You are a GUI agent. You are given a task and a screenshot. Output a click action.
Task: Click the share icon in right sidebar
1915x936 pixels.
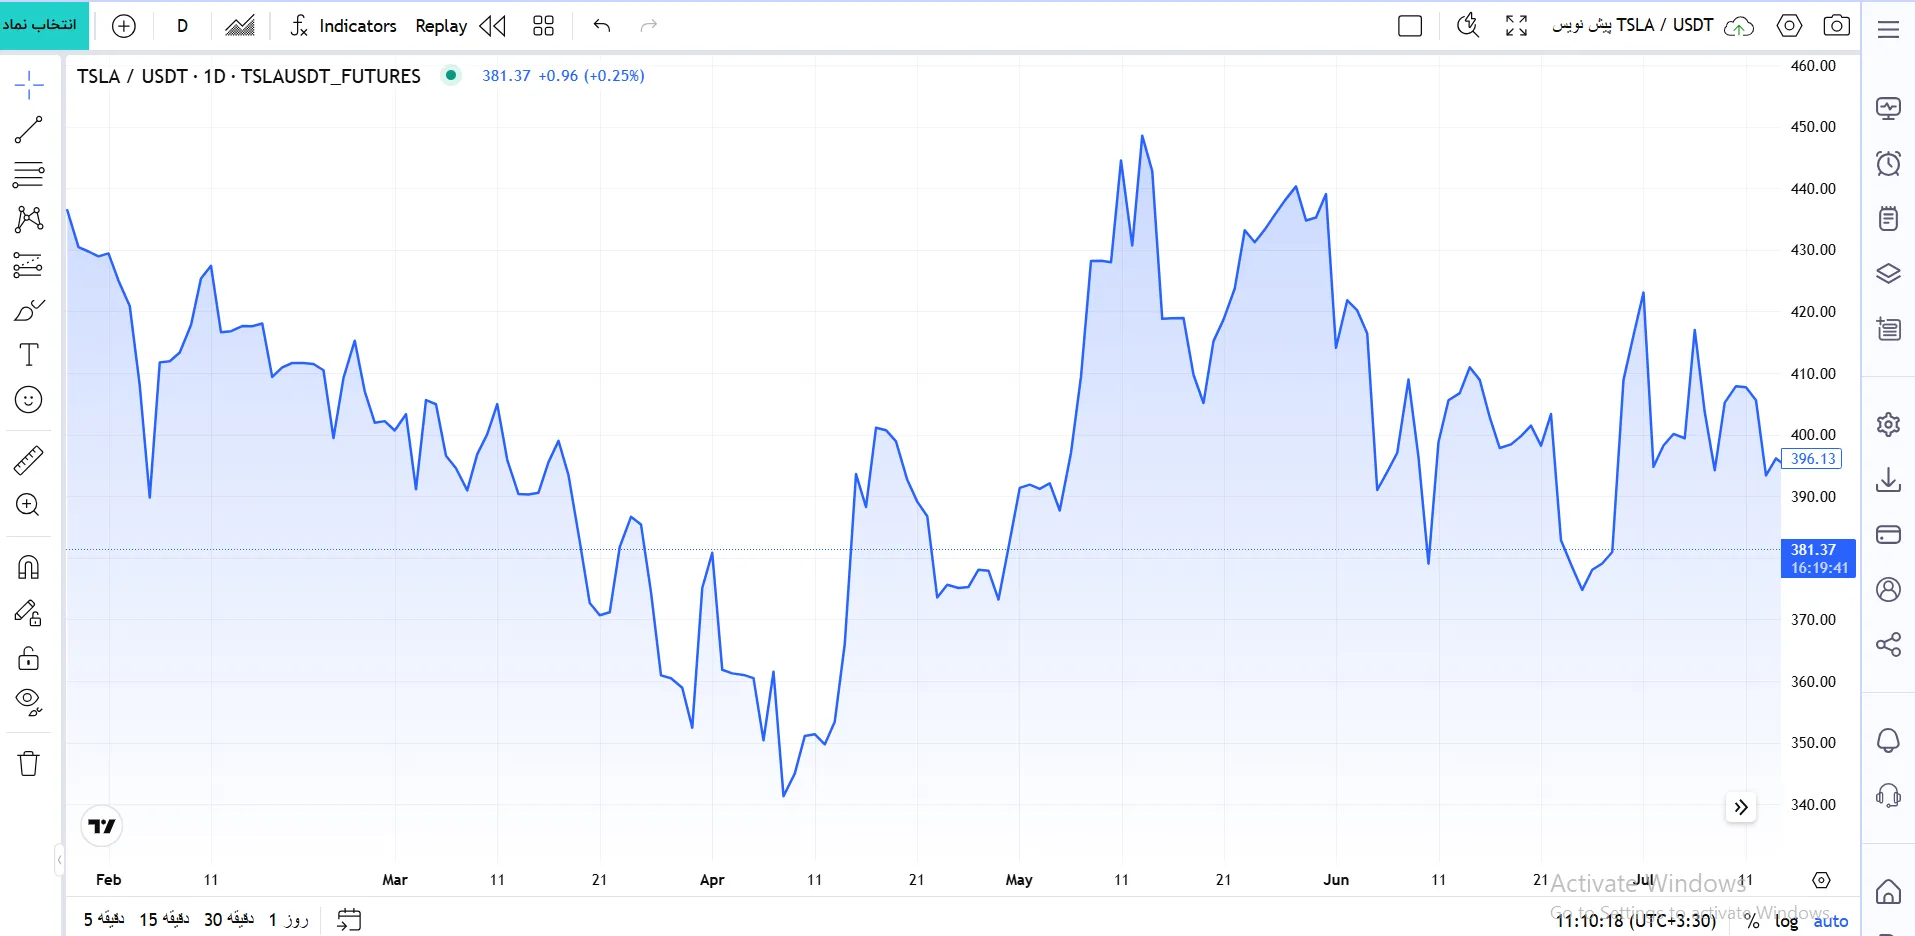[x=1889, y=644]
